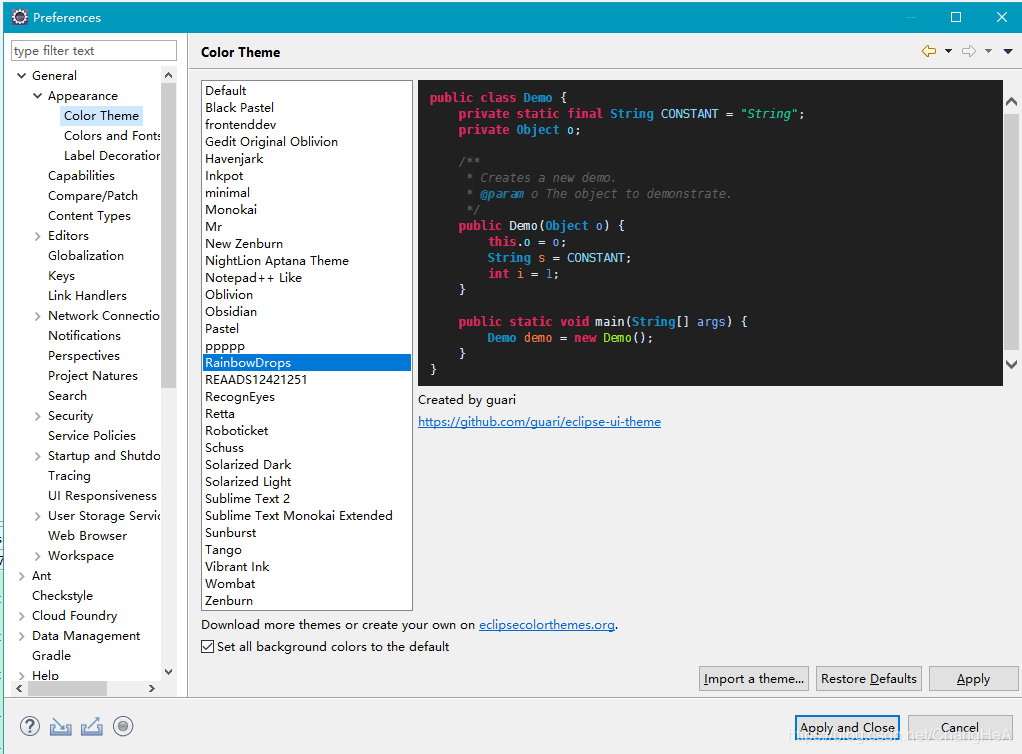Expand the Network Connections node
The image size is (1022, 754).
coord(37,316)
